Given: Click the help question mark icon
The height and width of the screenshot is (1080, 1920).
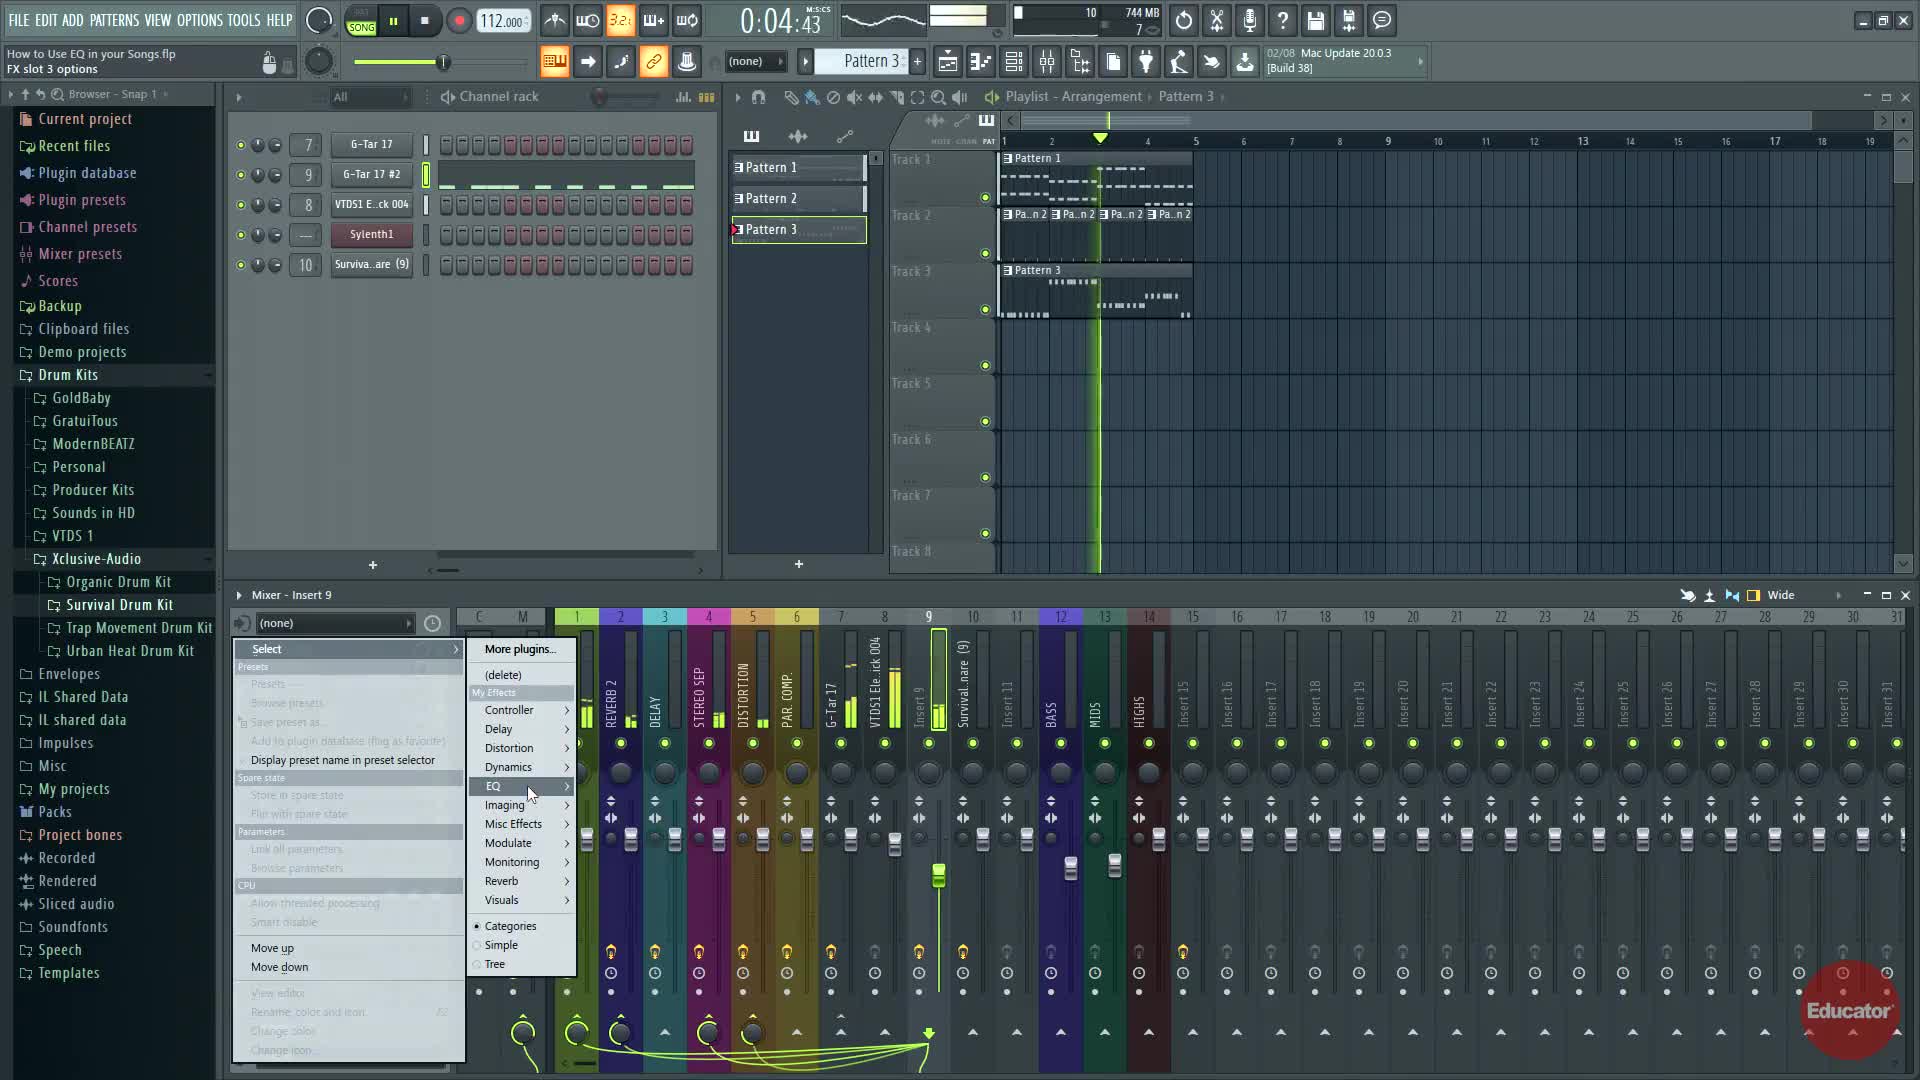Looking at the screenshot, I should pos(1282,21).
